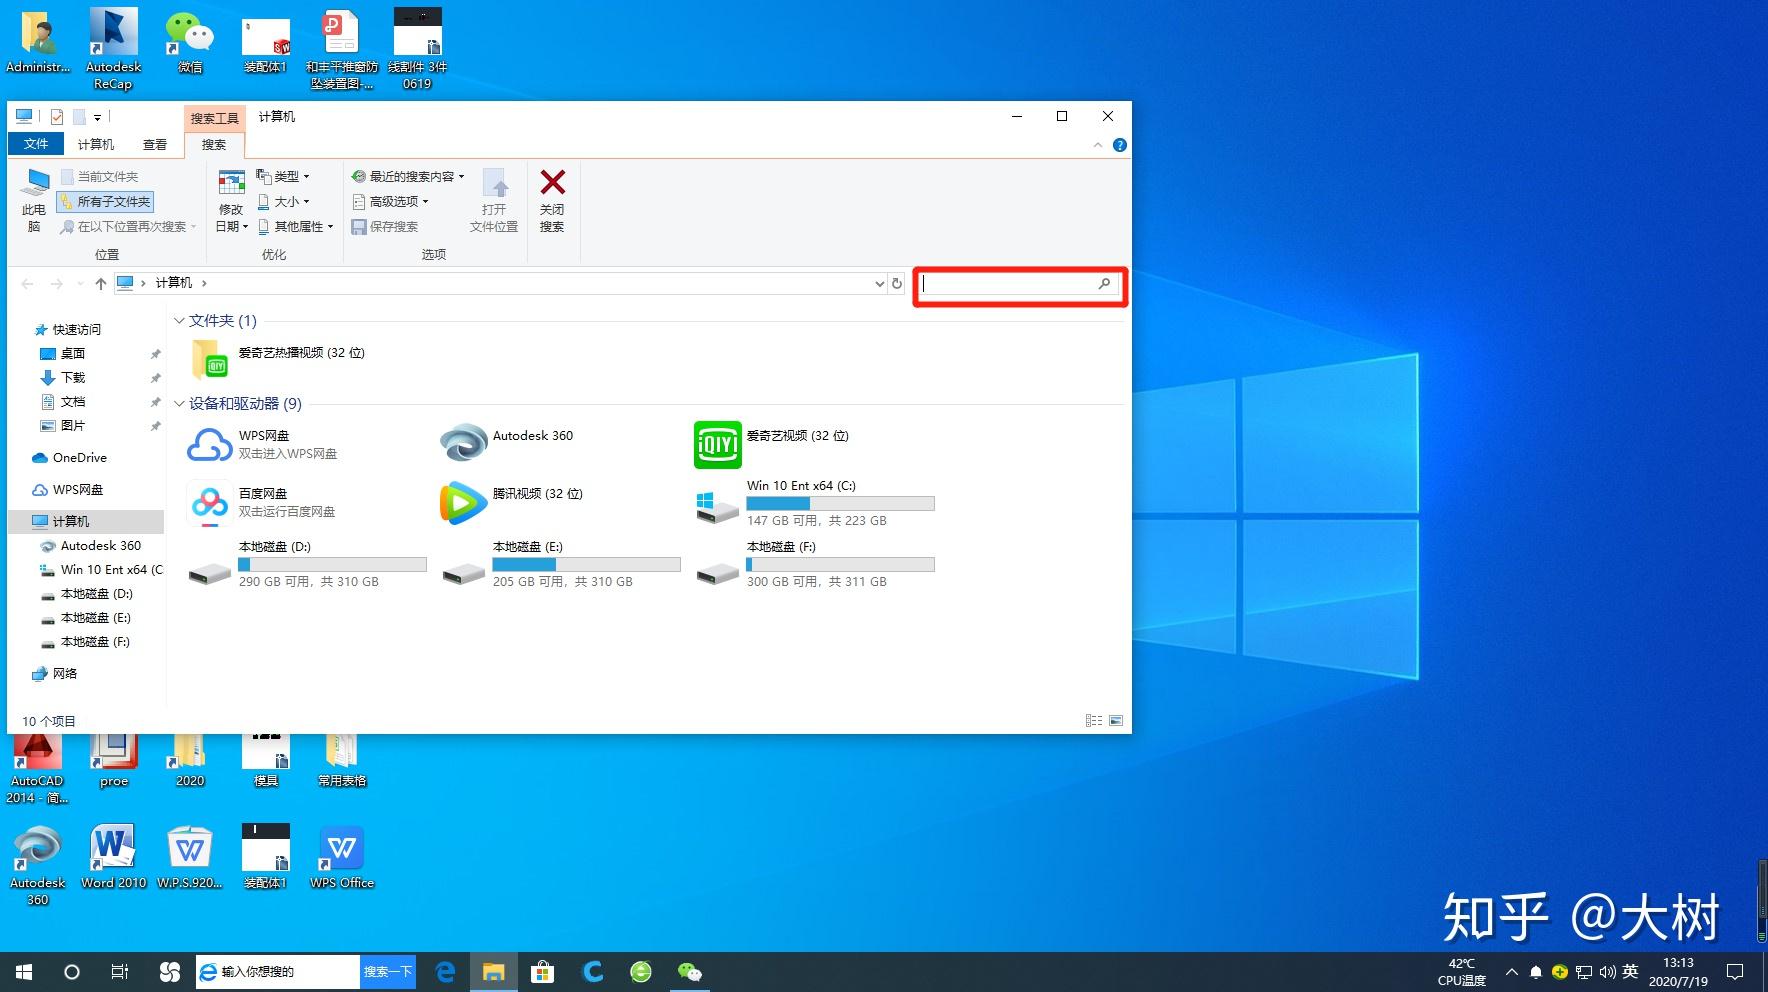Open the 微信 desktop shortcut
The width and height of the screenshot is (1768, 992).
(190, 41)
